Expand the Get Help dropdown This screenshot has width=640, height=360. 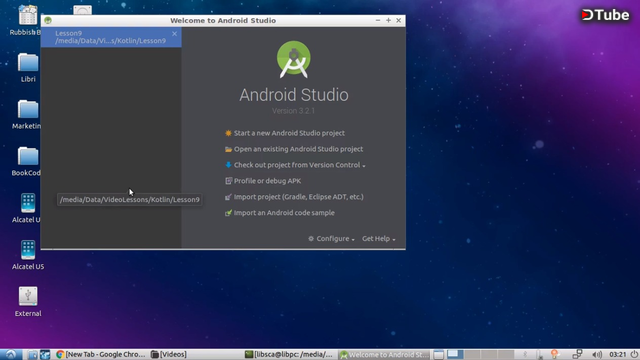tap(379, 239)
